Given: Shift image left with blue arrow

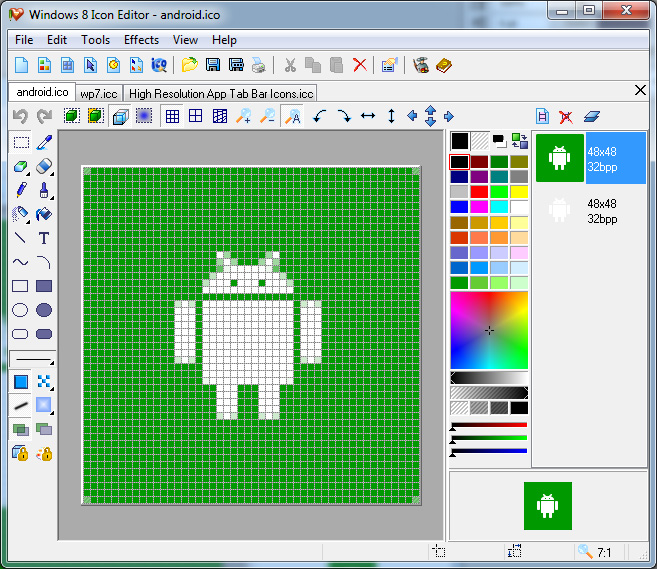Looking at the screenshot, I should coord(412,116).
